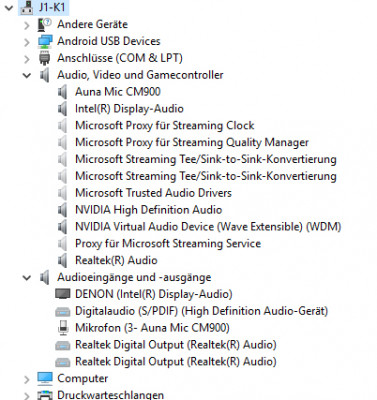Select the Auna Mic CM900 device
Image resolution: width=377 pixels, height=400 pixels.
[118, 92]
